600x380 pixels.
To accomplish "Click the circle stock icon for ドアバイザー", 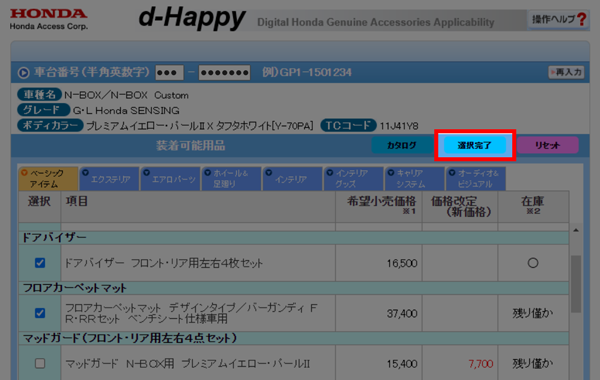I will click(533, 263).
